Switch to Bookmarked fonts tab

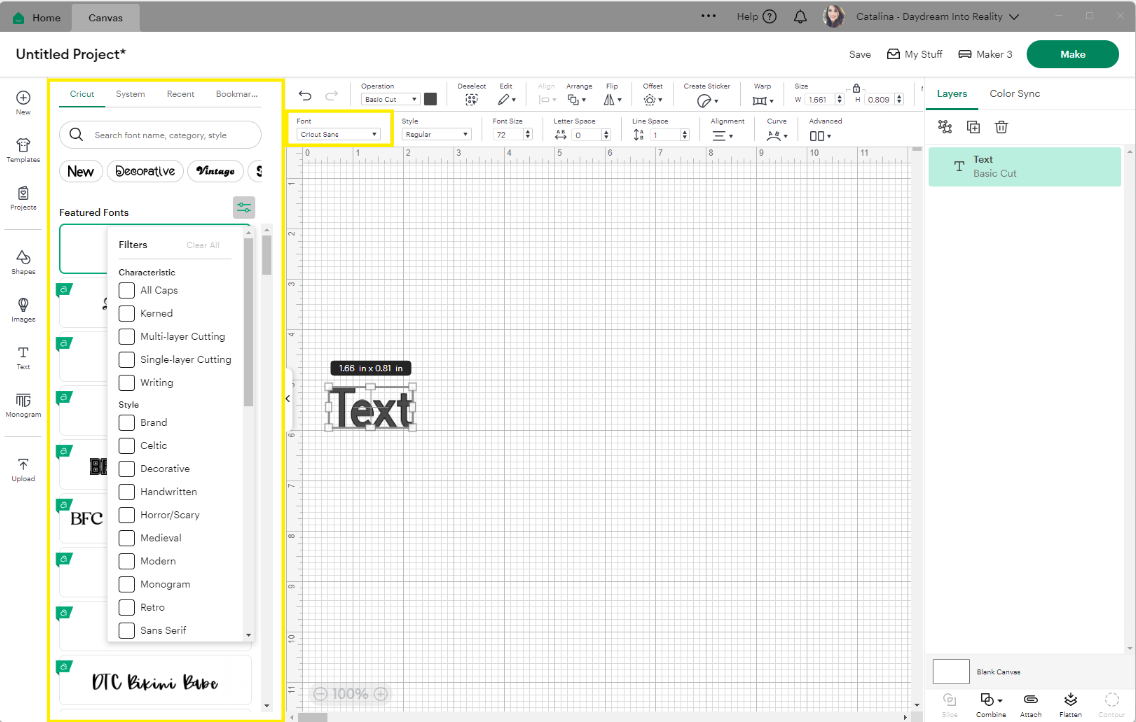pos(237,94)
